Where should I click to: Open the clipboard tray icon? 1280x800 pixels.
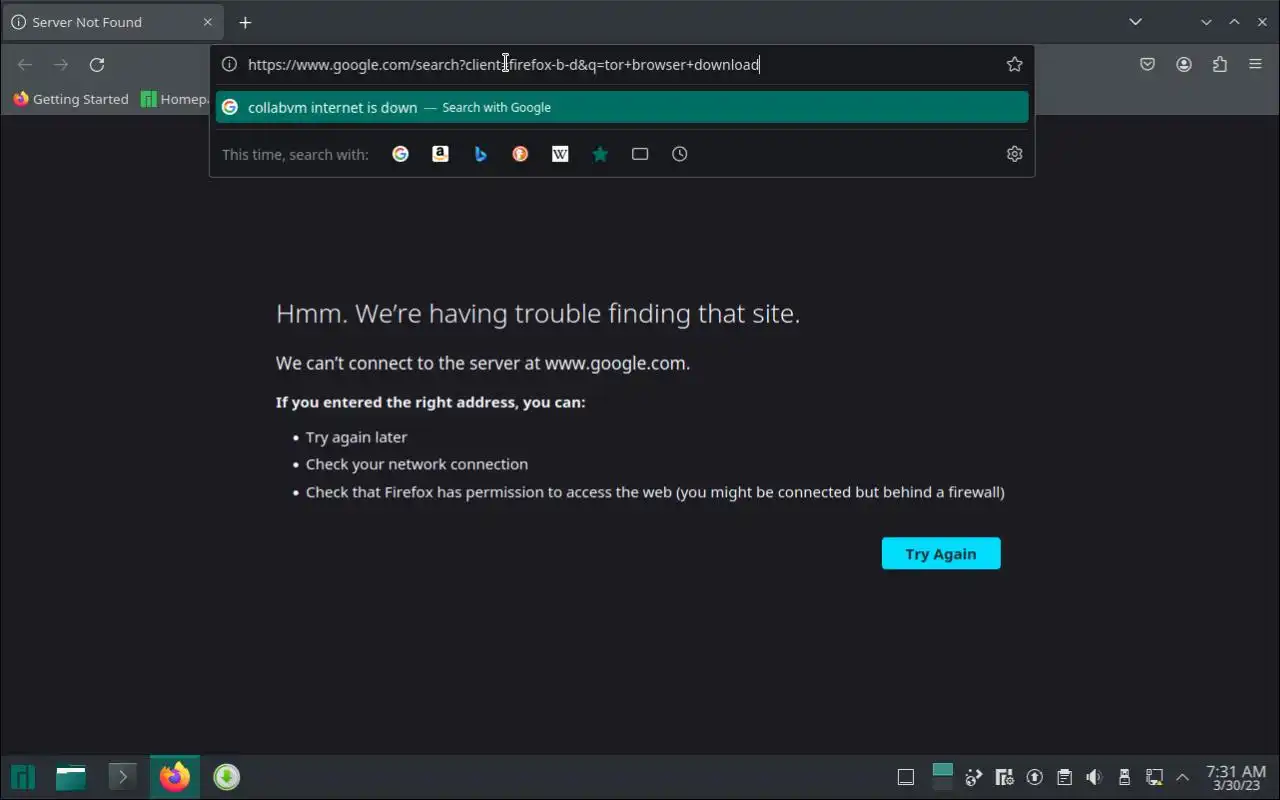point(1065,777)
